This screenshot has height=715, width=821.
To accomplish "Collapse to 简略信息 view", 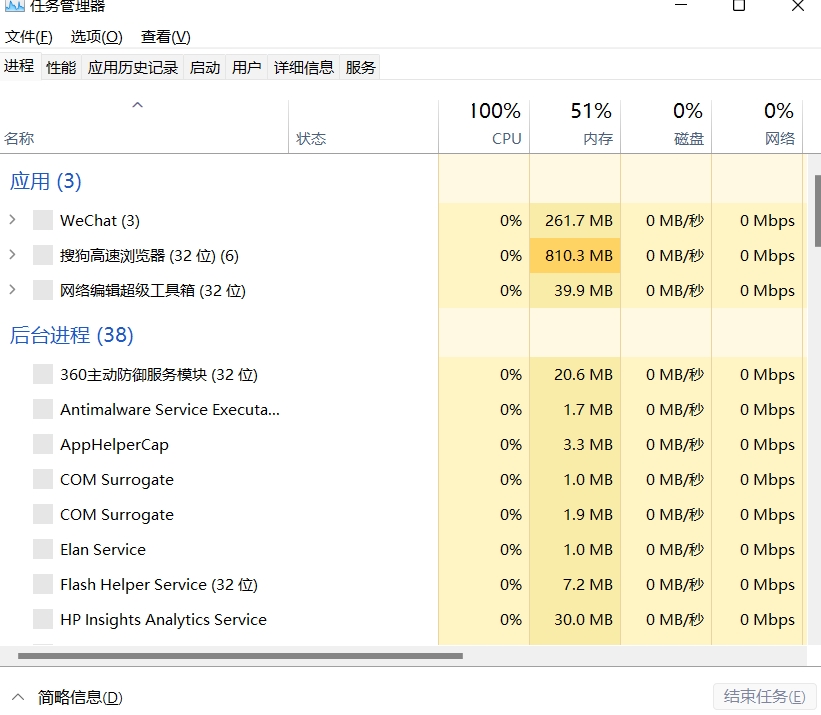I will point(68,697).
